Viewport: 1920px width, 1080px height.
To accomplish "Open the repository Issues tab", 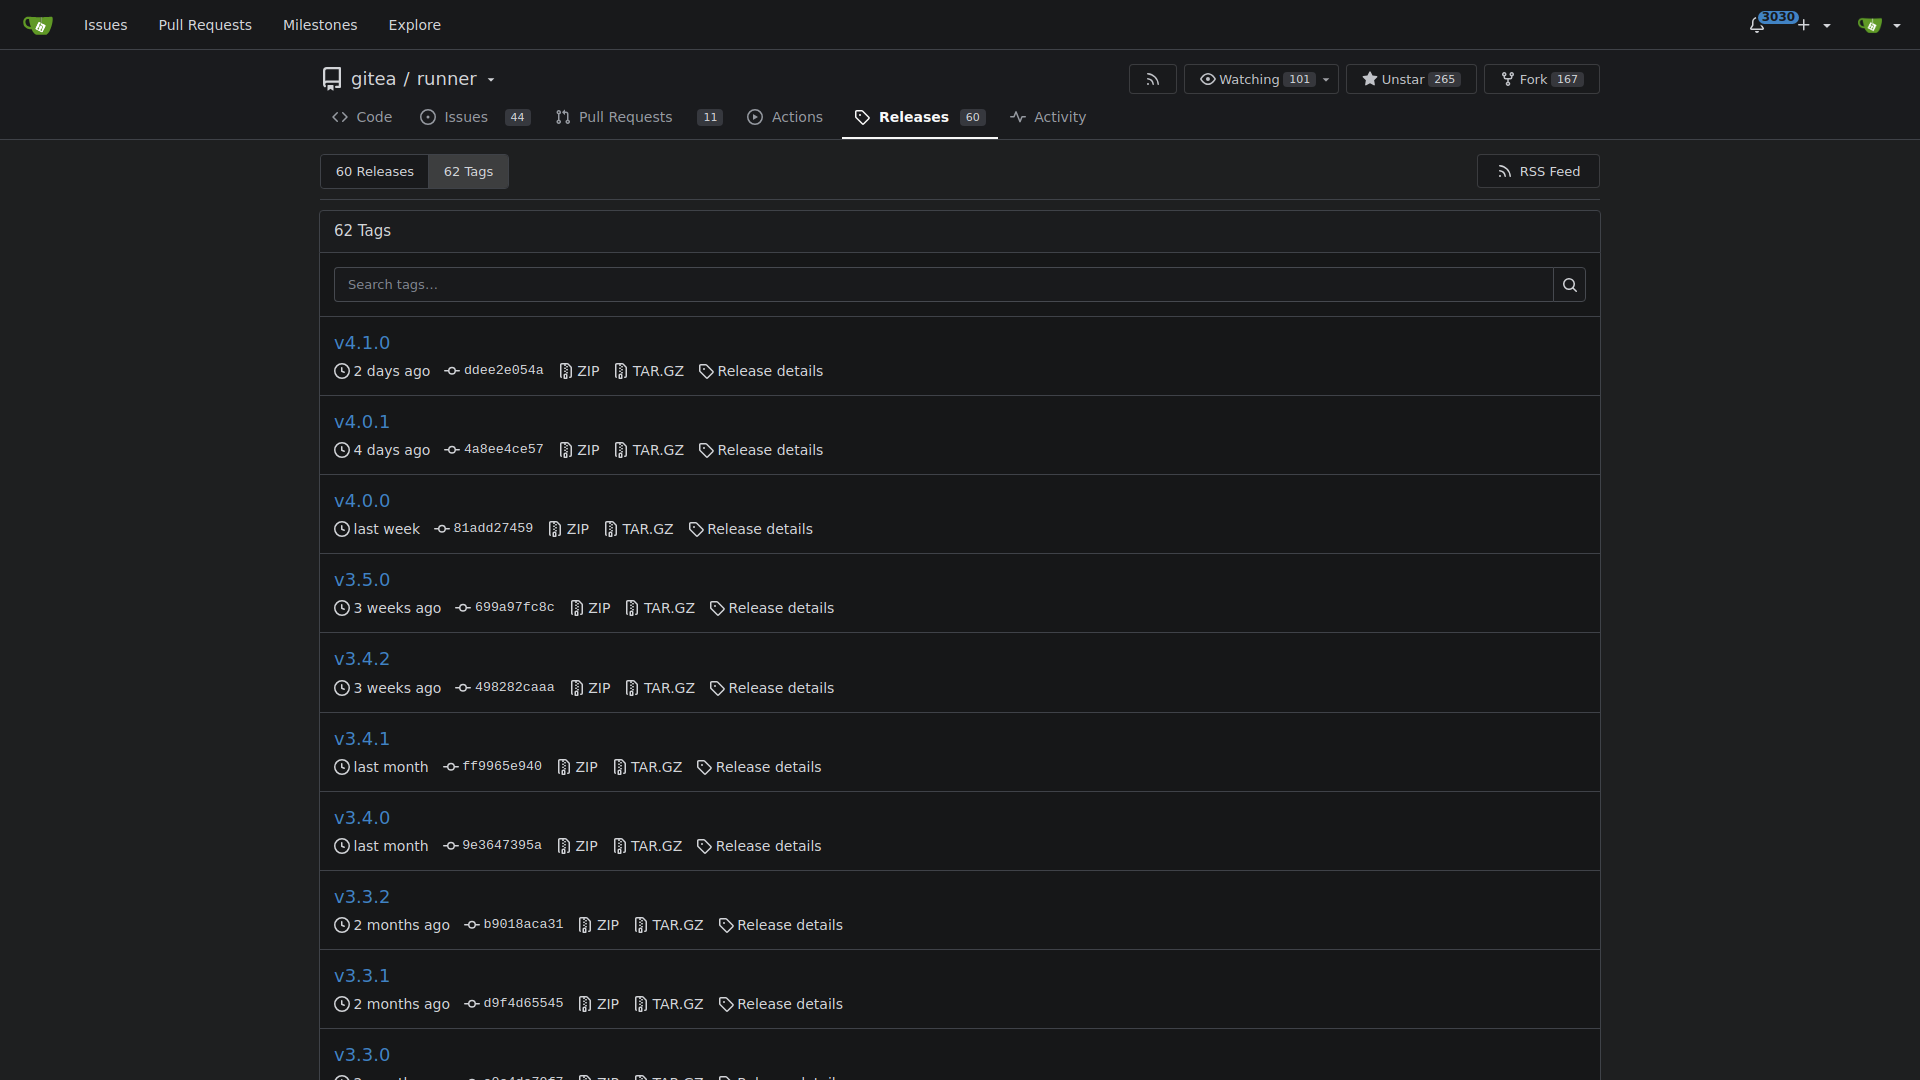I will tap(475, 117).
